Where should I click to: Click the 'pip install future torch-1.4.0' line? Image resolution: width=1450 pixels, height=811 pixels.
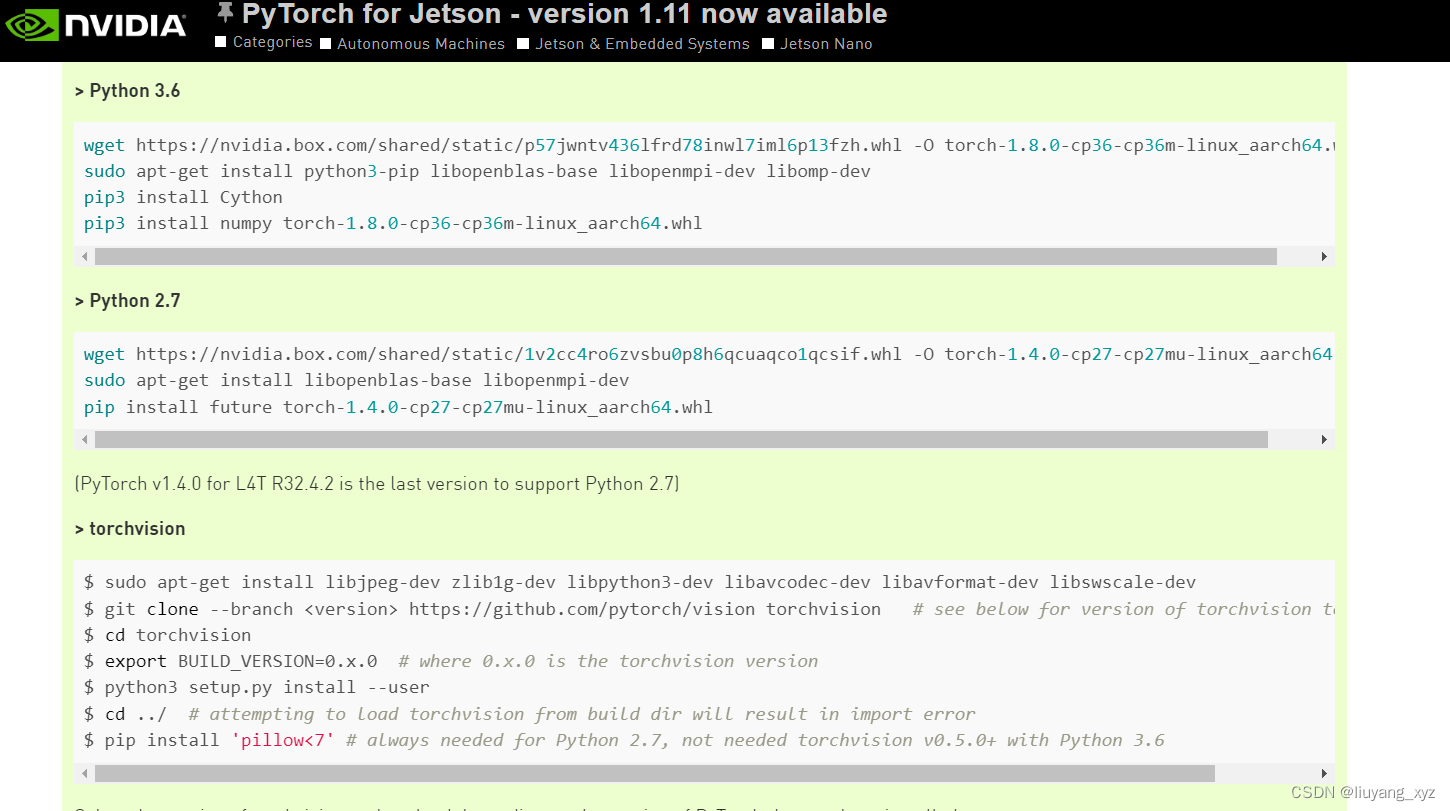click(398, 407)
